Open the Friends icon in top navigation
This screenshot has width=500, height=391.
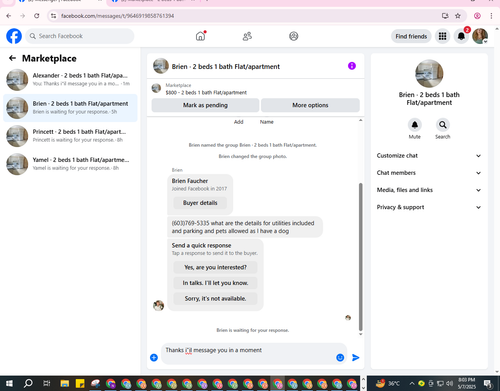247,36
